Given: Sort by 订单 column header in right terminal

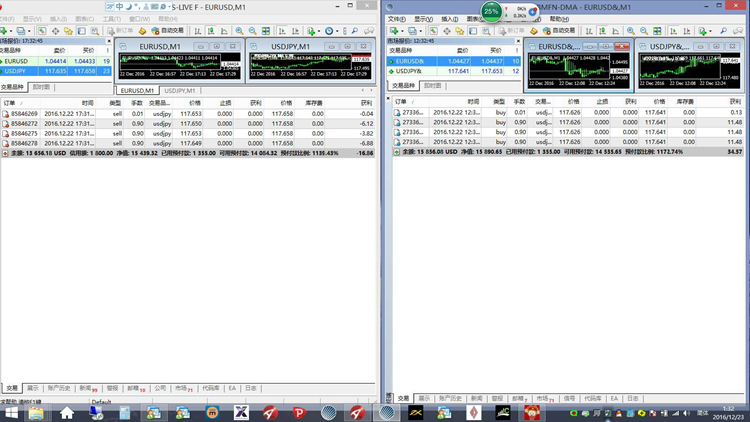Looking at the screenshot, I should 402,102.
